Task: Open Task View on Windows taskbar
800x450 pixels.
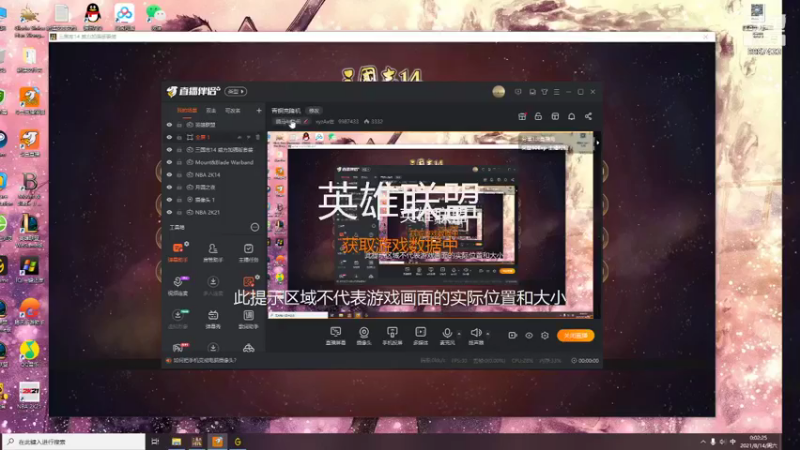Action: coord(155,441)
